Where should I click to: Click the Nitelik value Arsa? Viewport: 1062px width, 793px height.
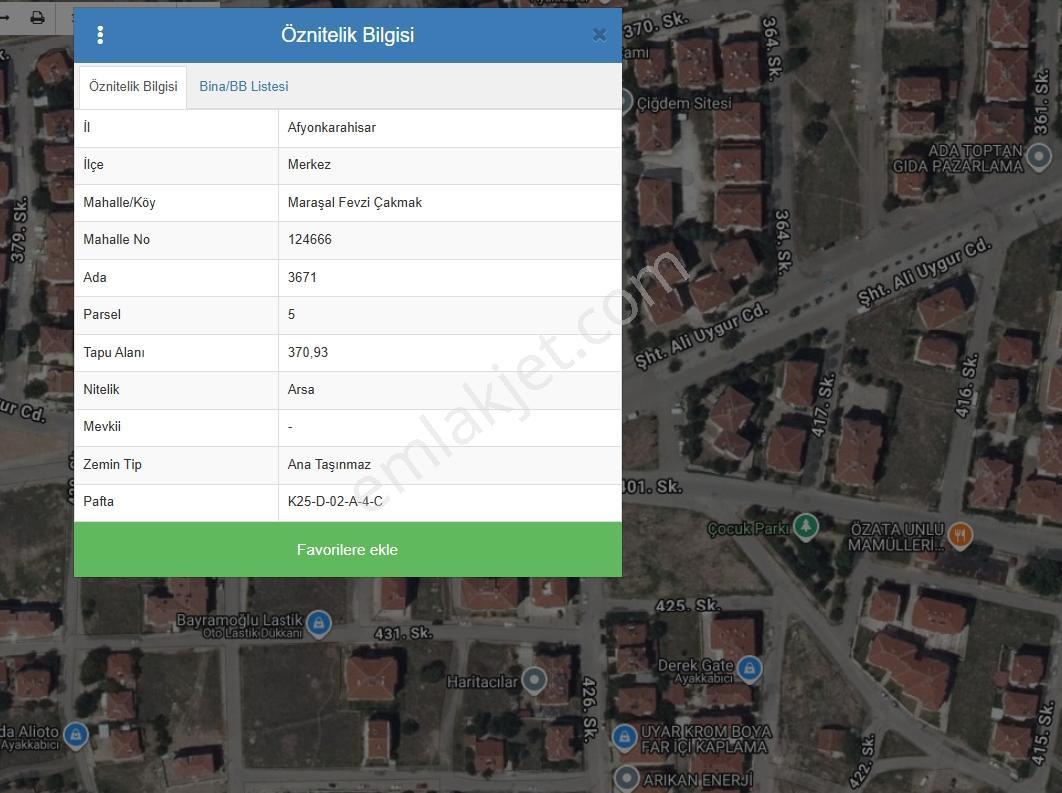tap(301, 389)
